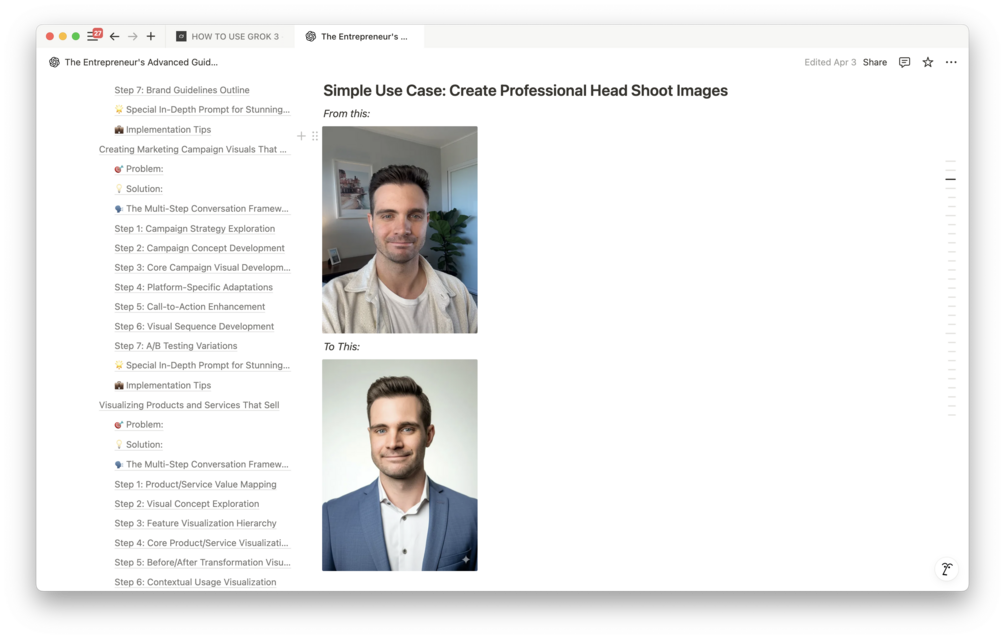Open Step 7: A/B Testing Variations
The image size is (1005, 639).
tap(176, 346)
